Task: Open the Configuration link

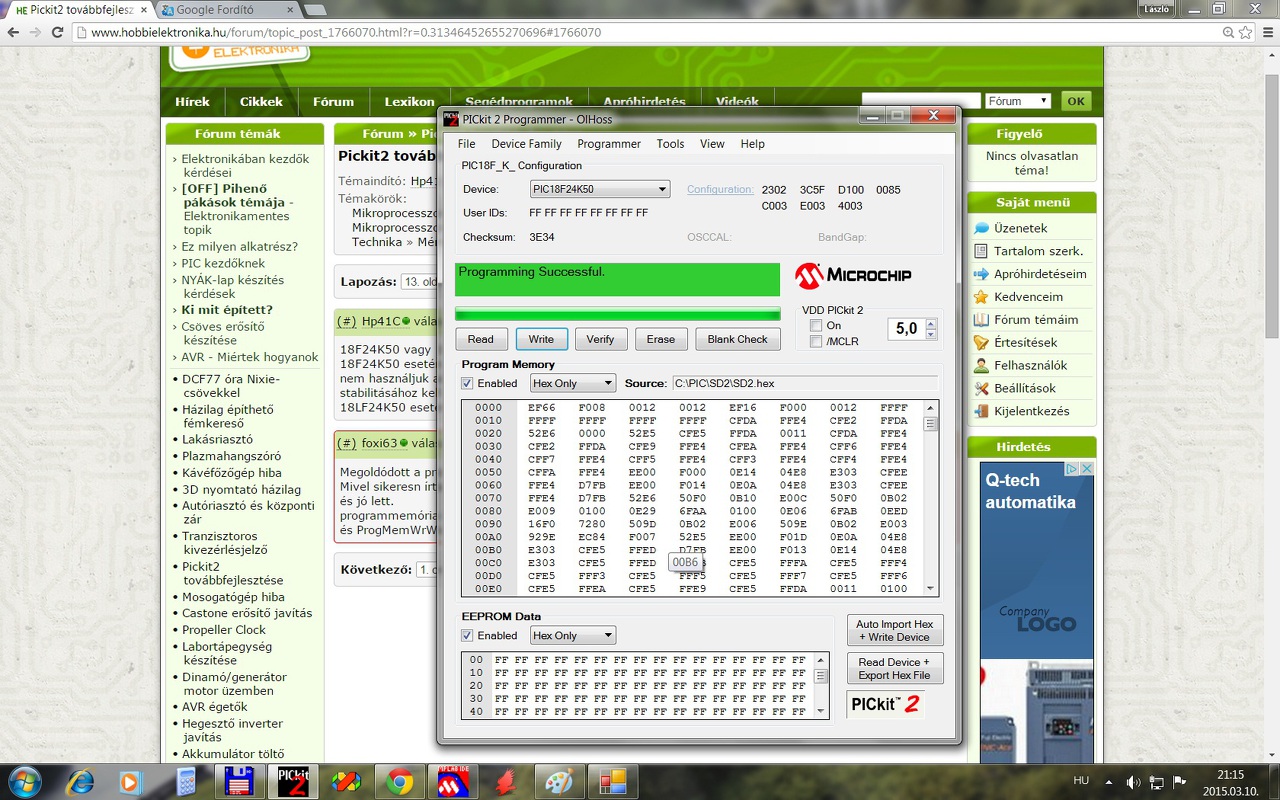Action: (720, 189)
